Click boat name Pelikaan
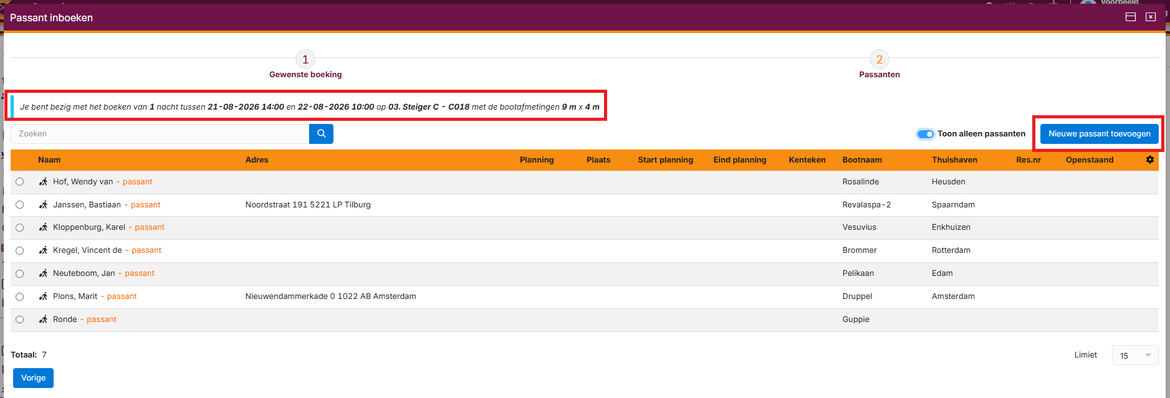This screenshot has width=1170, height=398. (x=859, y=273)
